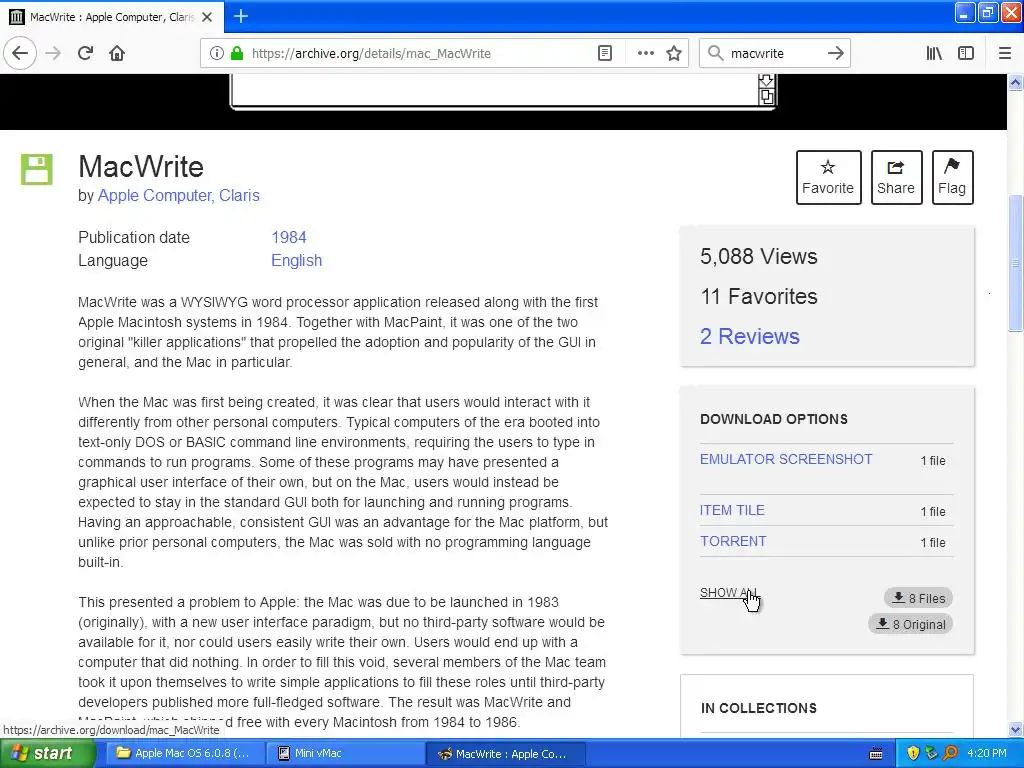Screen dimensions: 1024x768
Task: Click the MacWrite page title
Action: (141, 167)
